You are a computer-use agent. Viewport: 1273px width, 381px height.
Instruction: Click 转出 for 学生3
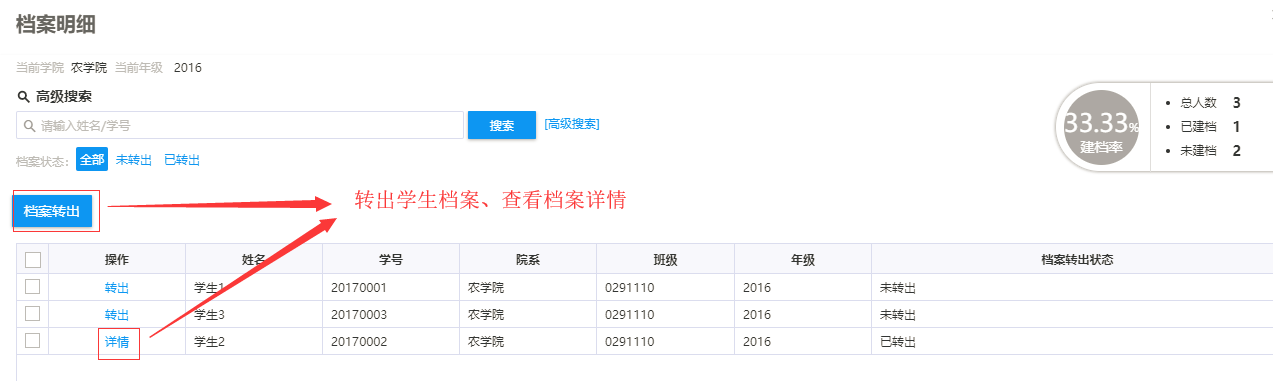pos(117,315)
